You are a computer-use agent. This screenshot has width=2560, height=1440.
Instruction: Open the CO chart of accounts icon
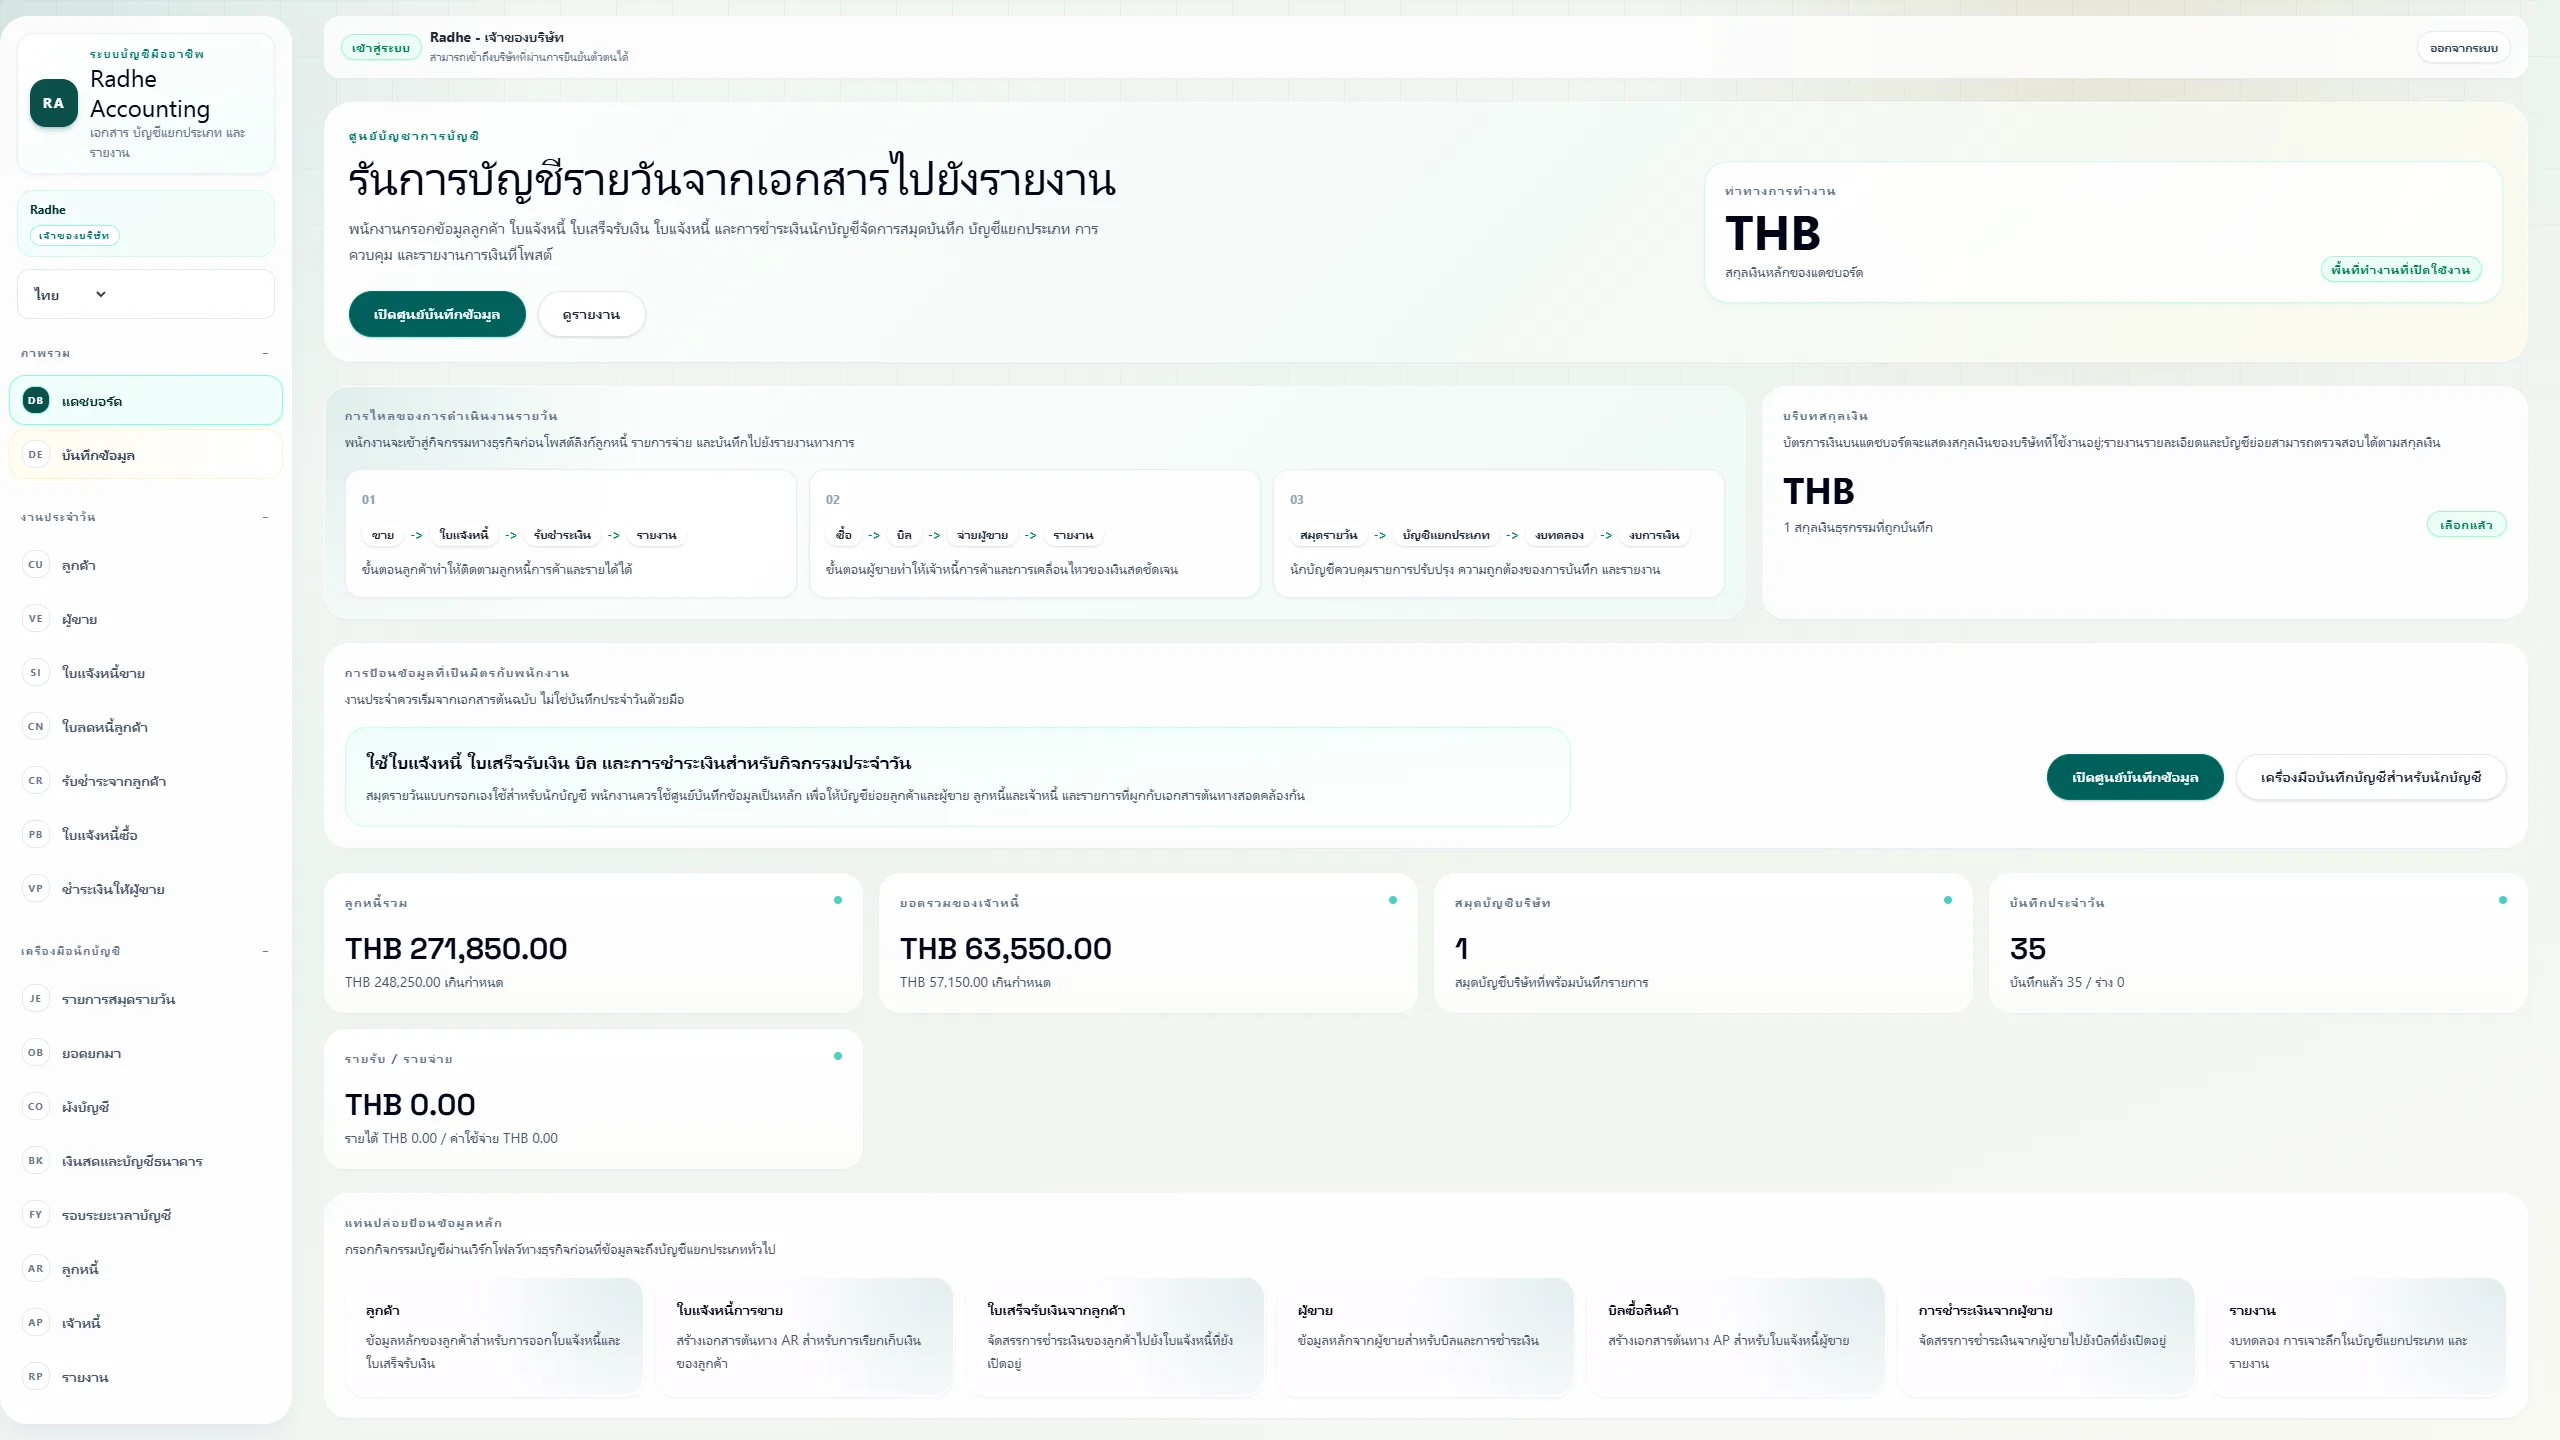[x=36, y=1107]
